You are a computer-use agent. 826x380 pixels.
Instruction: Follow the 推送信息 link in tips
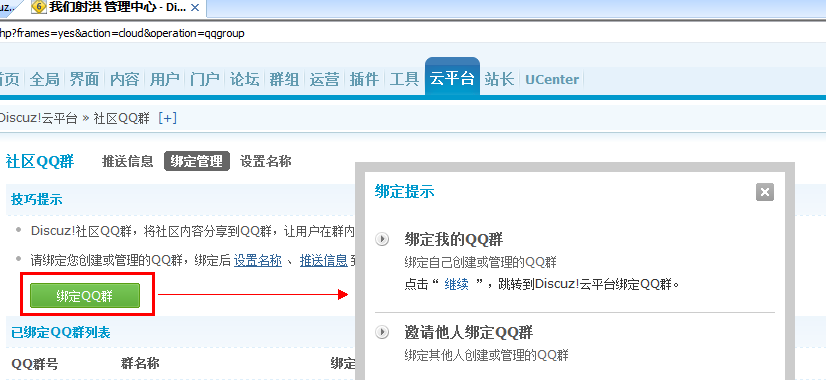tap(324, 260)
